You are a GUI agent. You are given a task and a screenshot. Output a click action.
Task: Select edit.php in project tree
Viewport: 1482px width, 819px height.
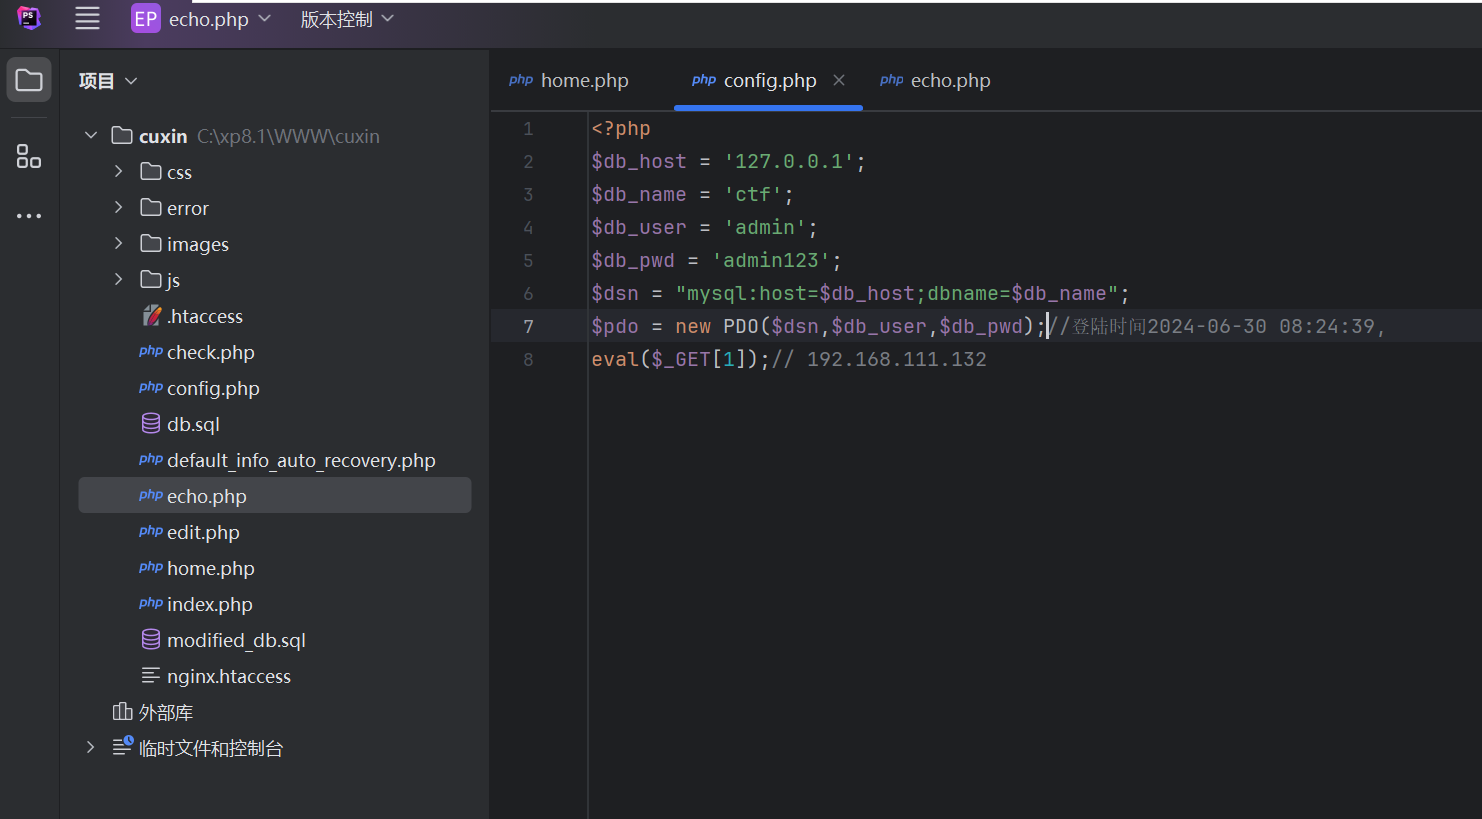click(x=203, y=532)
